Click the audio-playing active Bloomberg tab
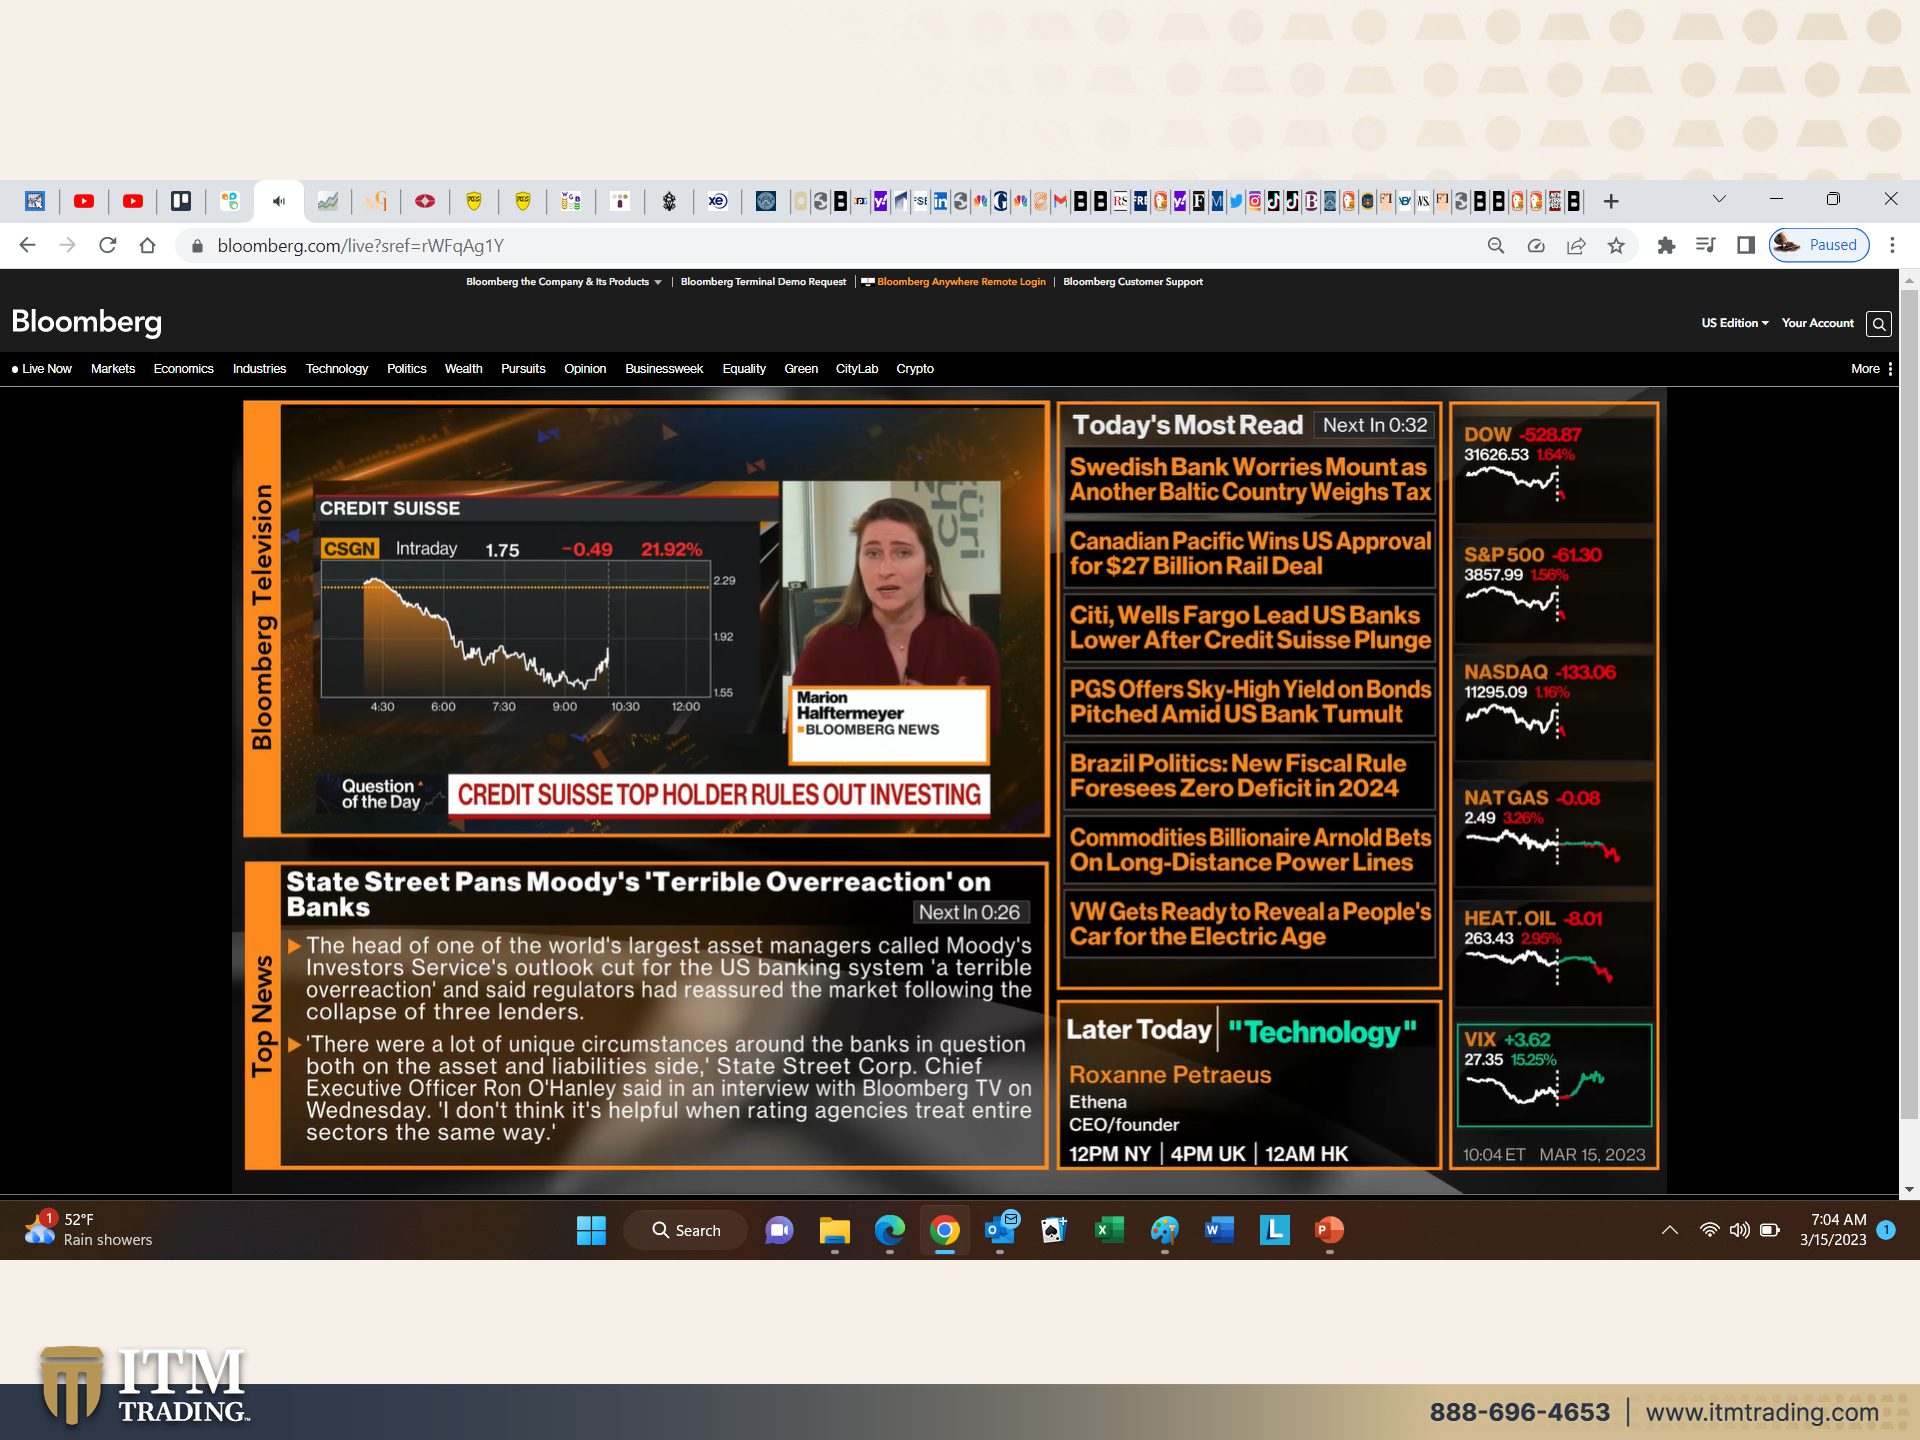 [279, 201]
